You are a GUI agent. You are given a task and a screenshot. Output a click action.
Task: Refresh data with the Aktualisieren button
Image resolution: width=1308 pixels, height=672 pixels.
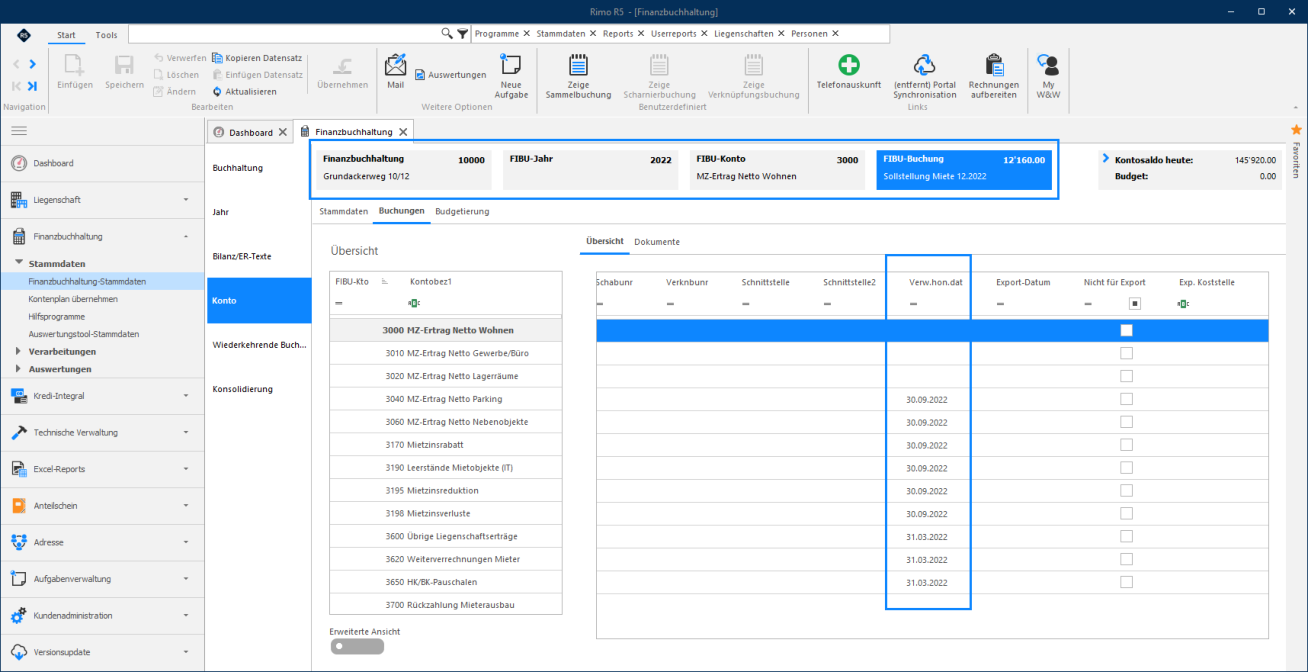[x=244, y=91]
